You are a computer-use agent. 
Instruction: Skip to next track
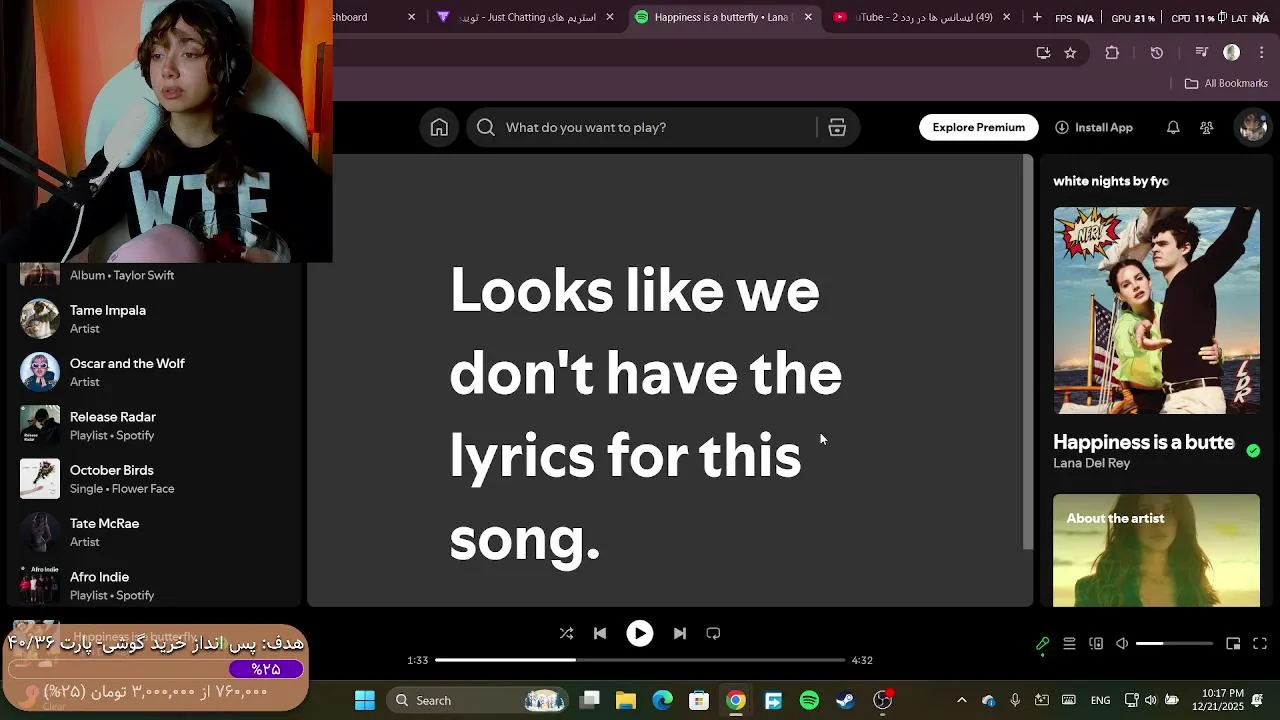pyautogui.click(x=680, y=633)
